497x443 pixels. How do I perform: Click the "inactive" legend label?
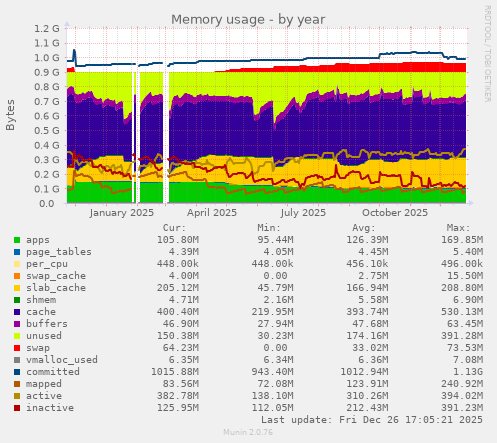(x=50, y=408)
